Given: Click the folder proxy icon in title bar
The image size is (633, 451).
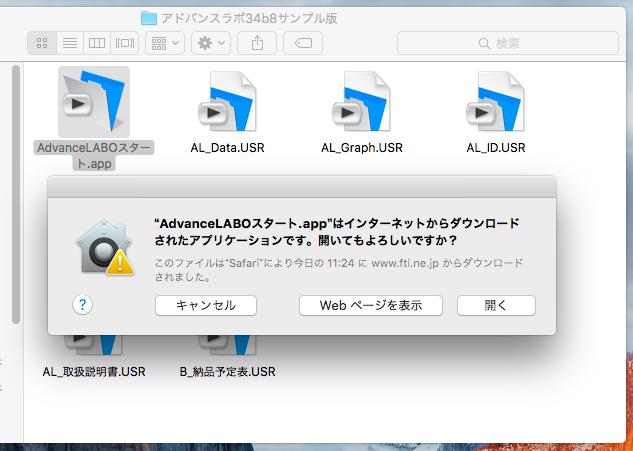Looking at the screenshot, I should (149, 18).
